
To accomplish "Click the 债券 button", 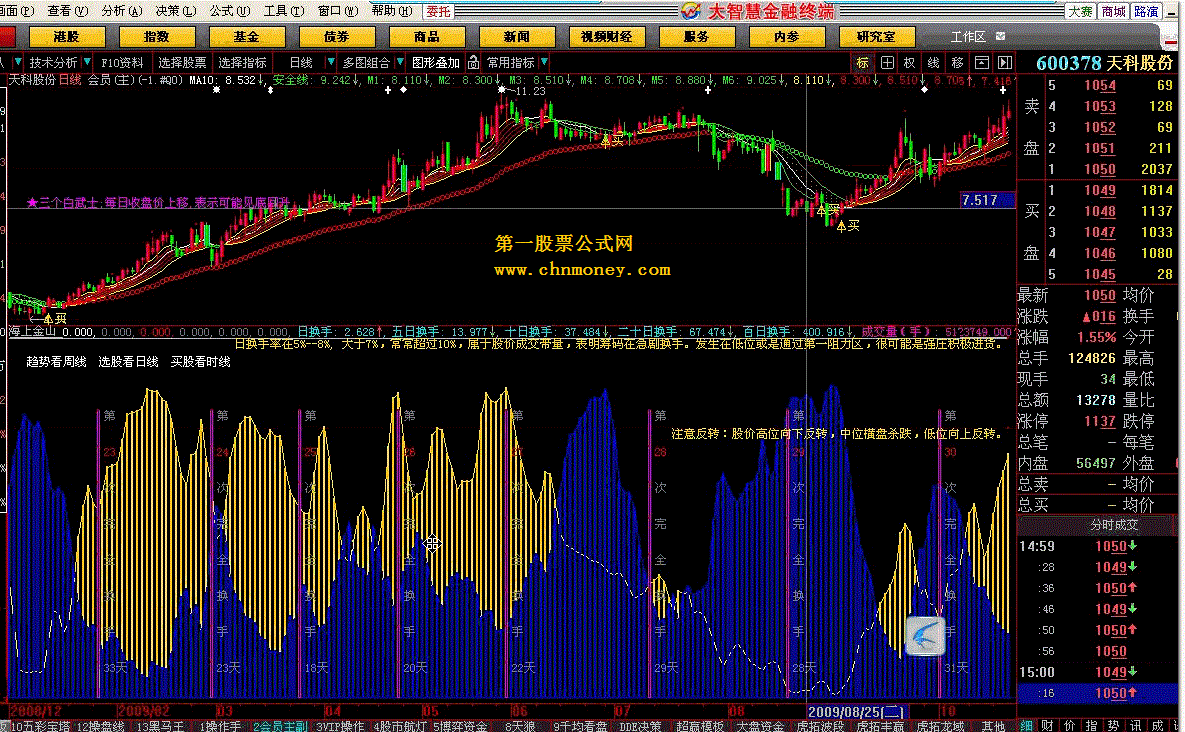I will pos(337,36).
